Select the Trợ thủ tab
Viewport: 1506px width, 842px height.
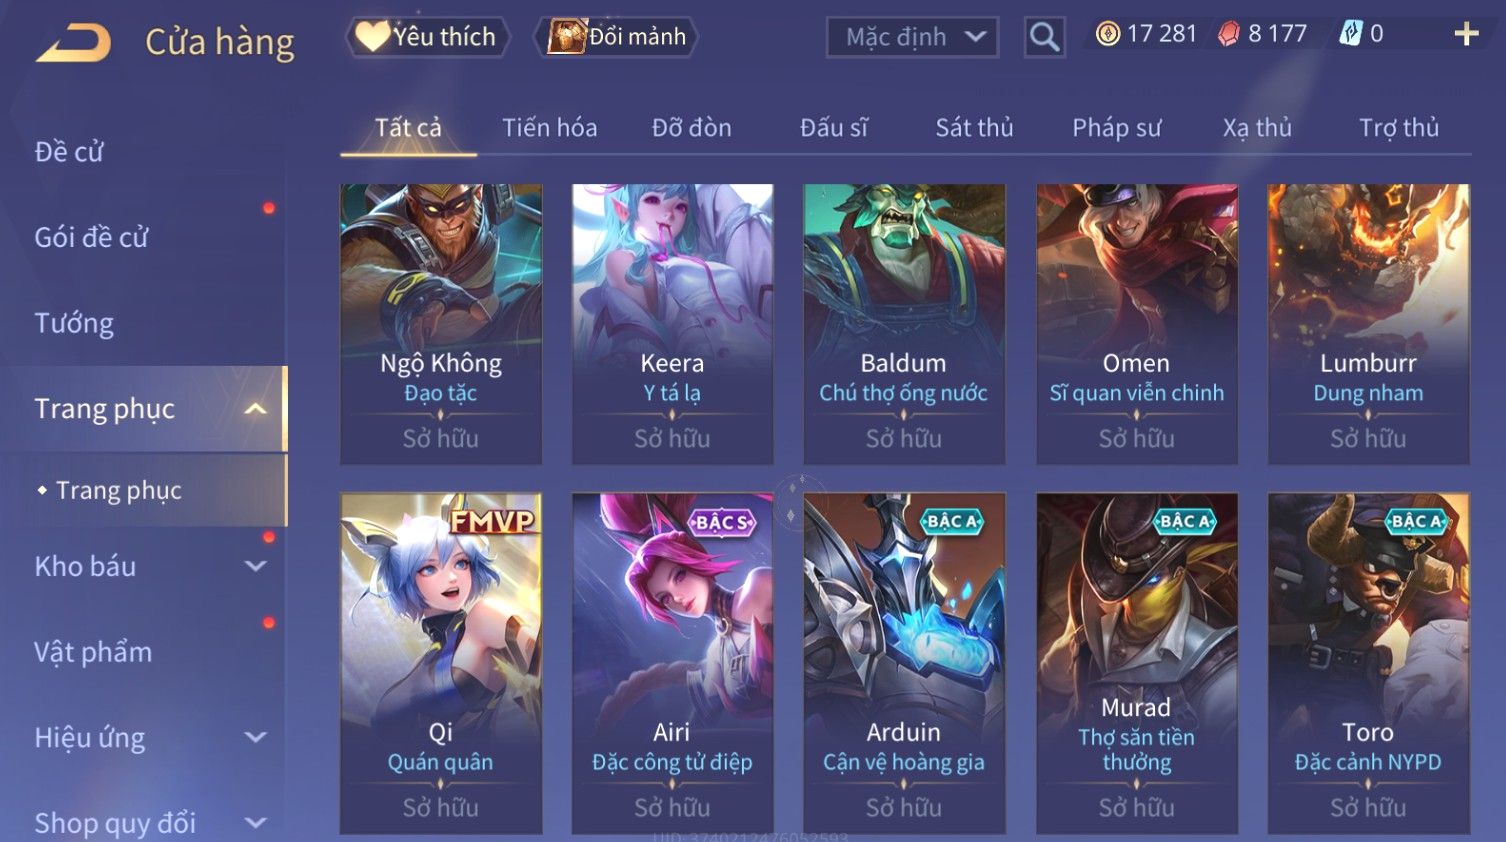[1398, 128]
